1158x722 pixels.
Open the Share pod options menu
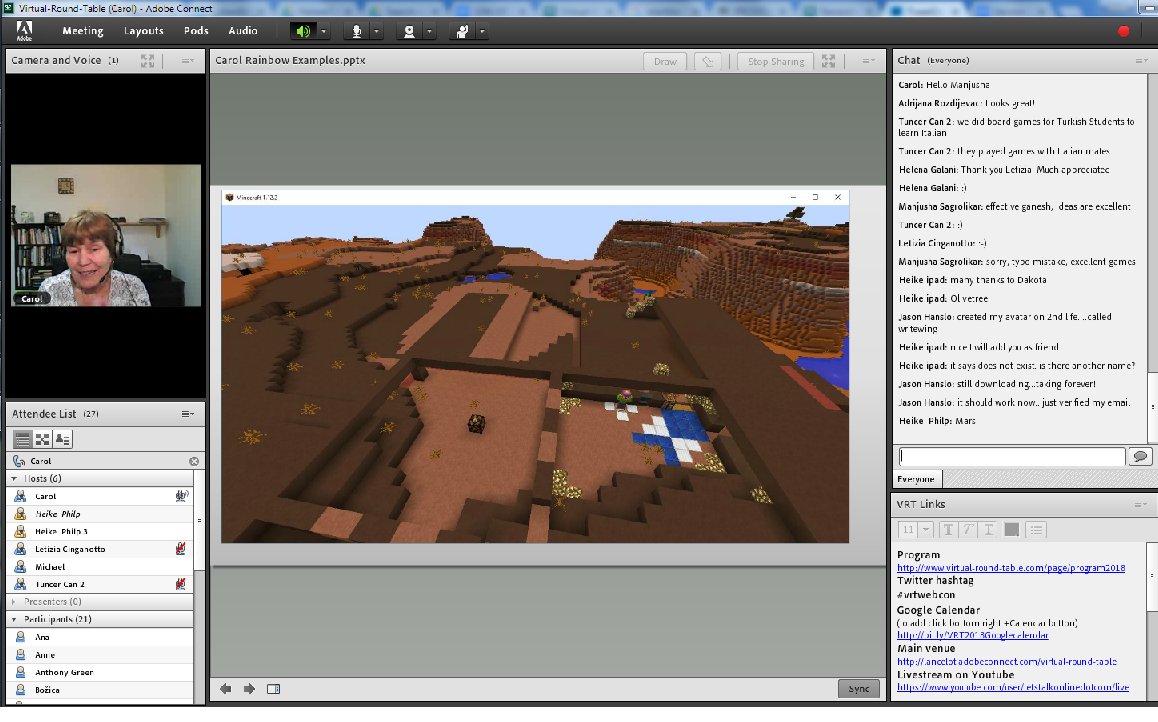tap(868, 61)
